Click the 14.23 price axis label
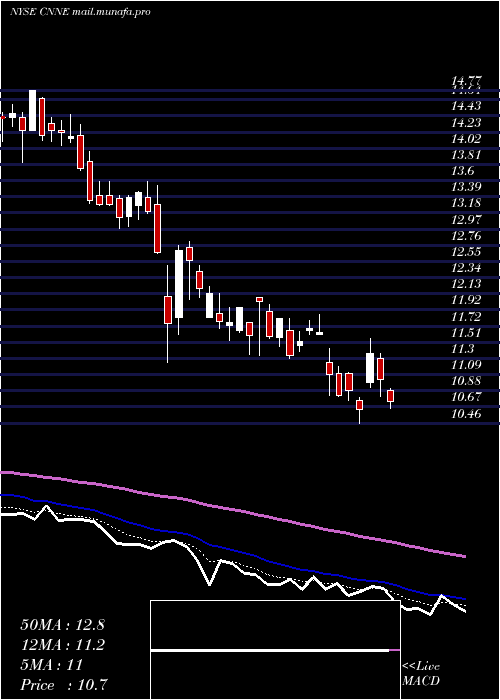 pyautogui.click(x=466, y=123)
